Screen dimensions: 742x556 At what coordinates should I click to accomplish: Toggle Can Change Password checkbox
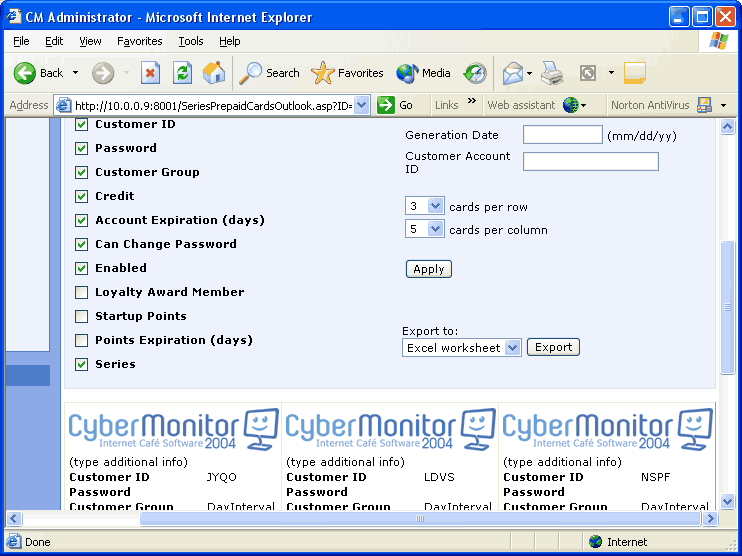[81, 244]
